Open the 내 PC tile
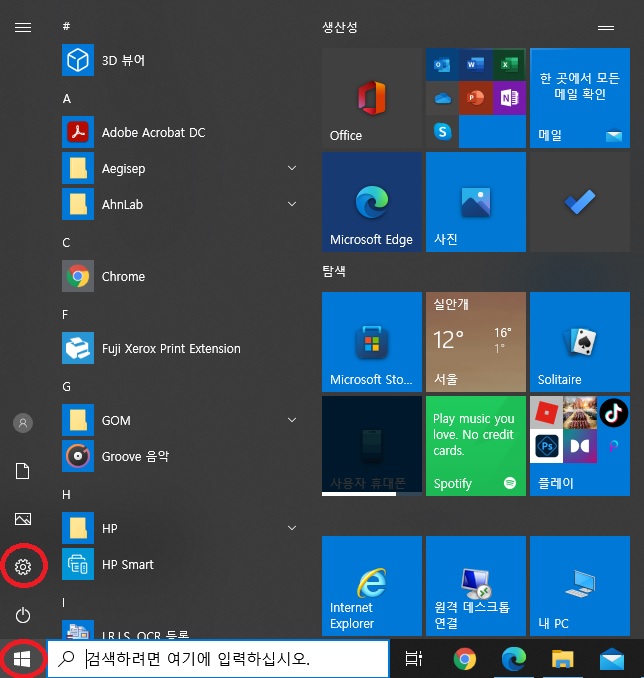Image resolution: width=644 pixels, height=678 pixels. (x=580, y=586)
